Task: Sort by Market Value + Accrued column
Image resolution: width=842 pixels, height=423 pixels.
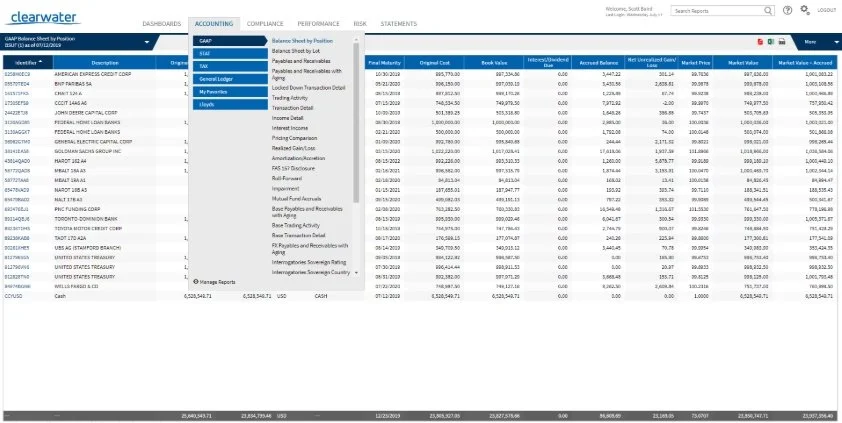Action: [x=807, y=63]
